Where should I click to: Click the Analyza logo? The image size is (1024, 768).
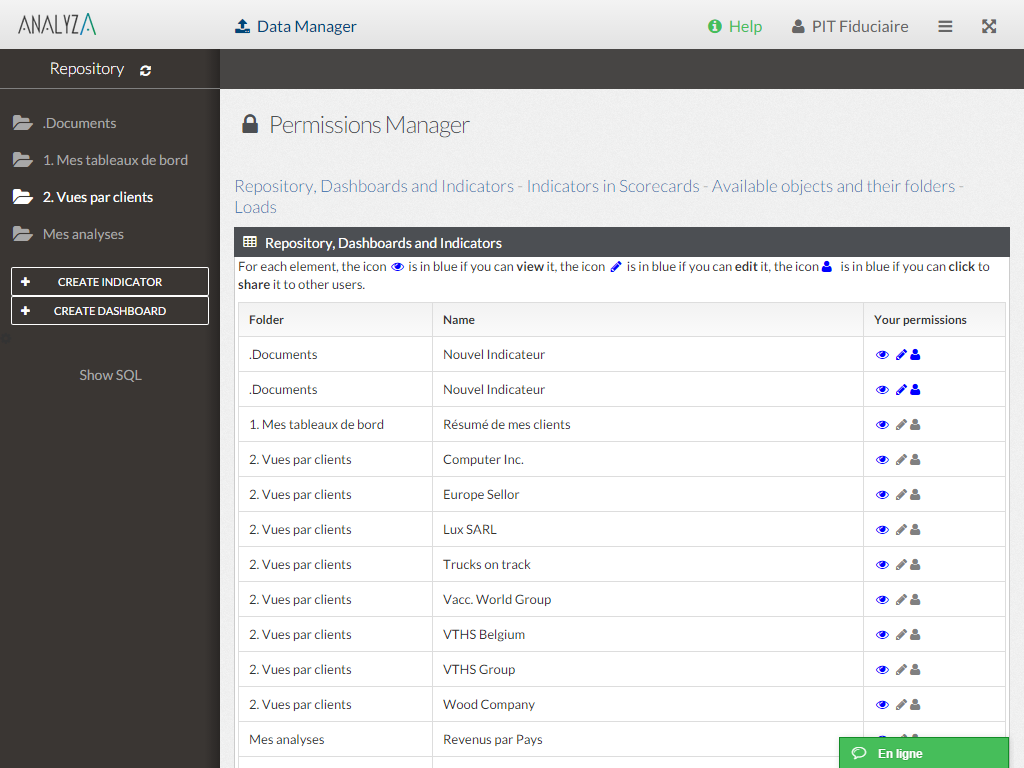(57, 25)
